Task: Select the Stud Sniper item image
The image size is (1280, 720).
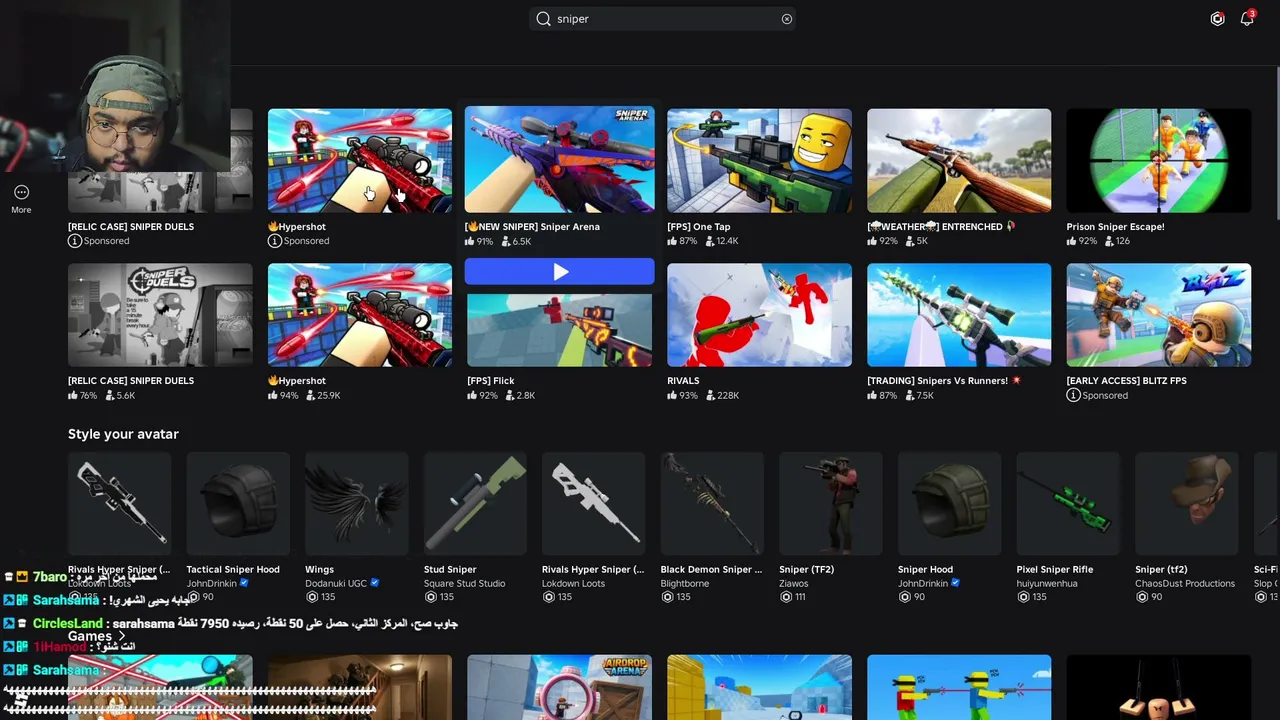Action: [475, 504]
